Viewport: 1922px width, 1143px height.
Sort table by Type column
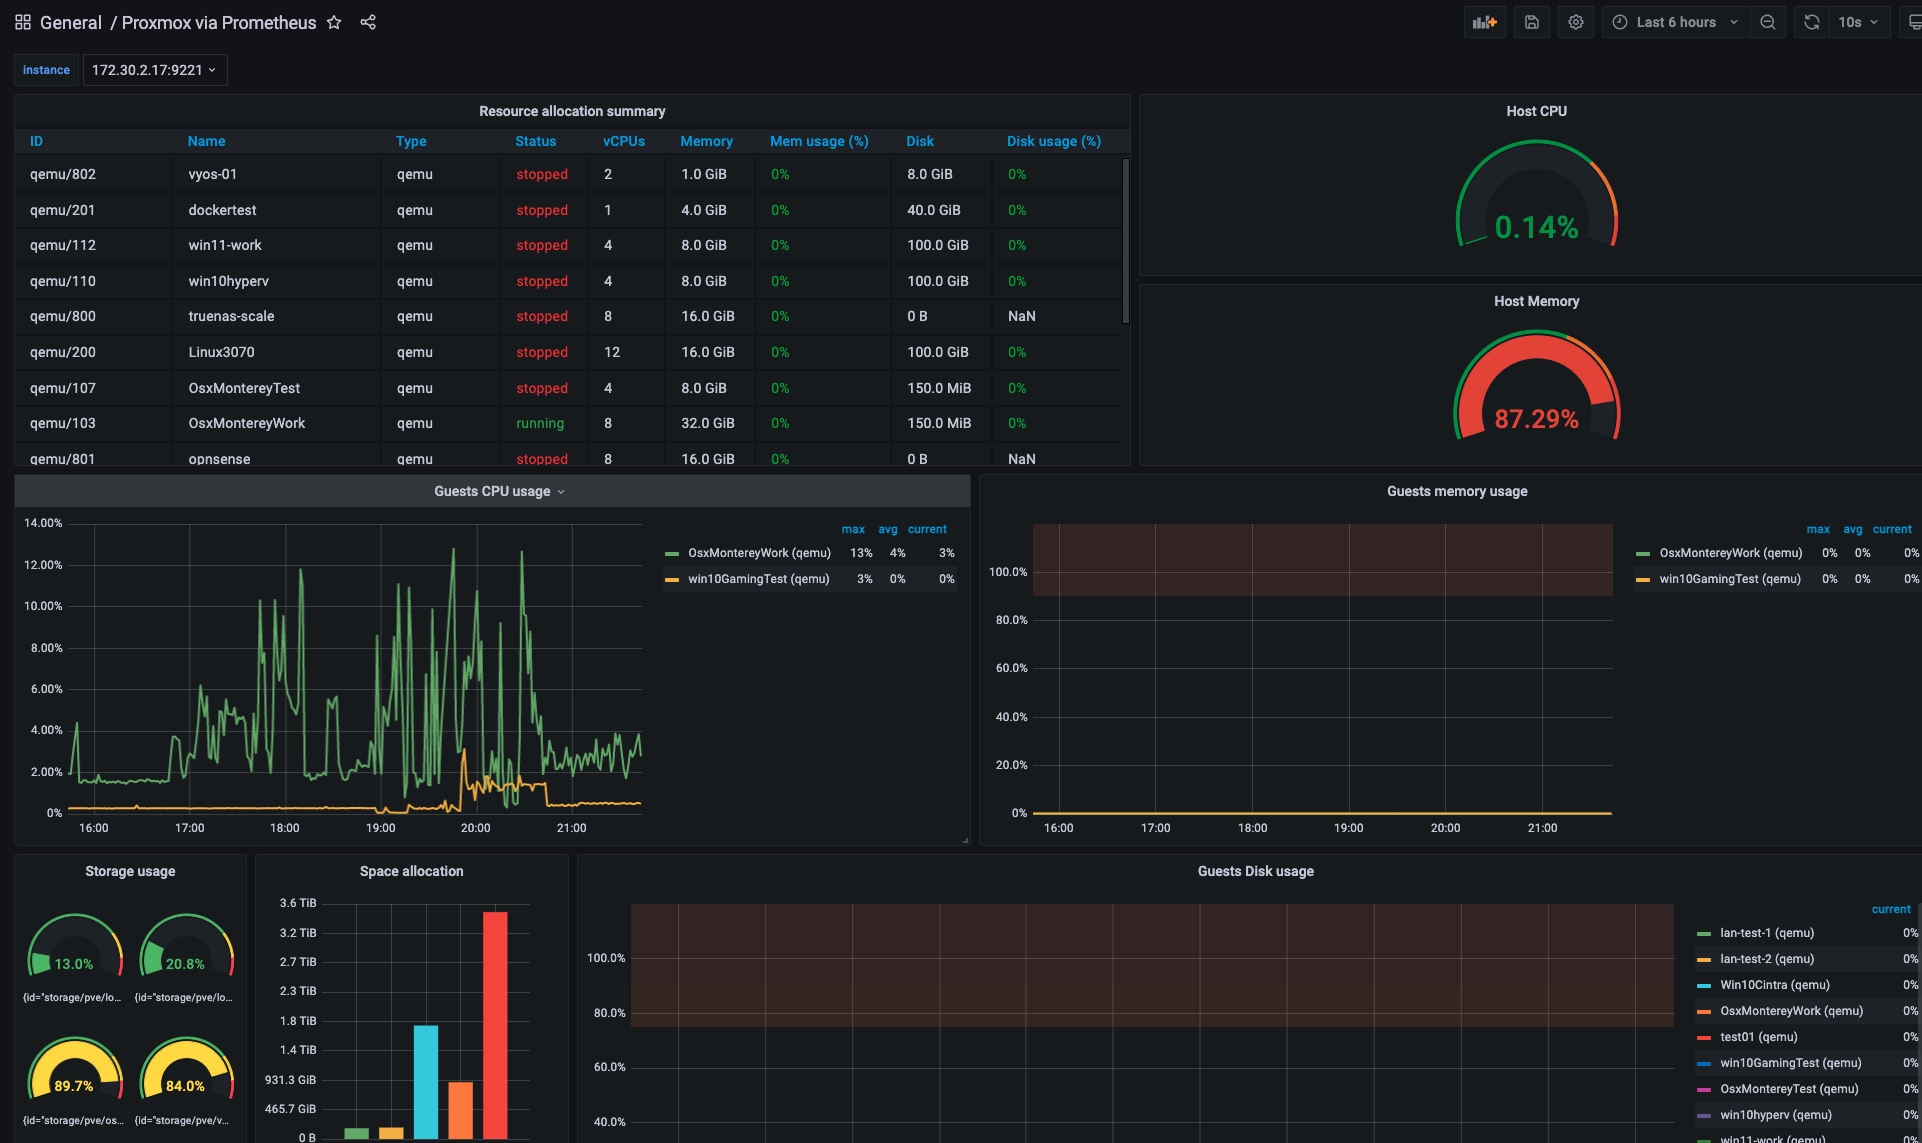(x=411, y=141)
